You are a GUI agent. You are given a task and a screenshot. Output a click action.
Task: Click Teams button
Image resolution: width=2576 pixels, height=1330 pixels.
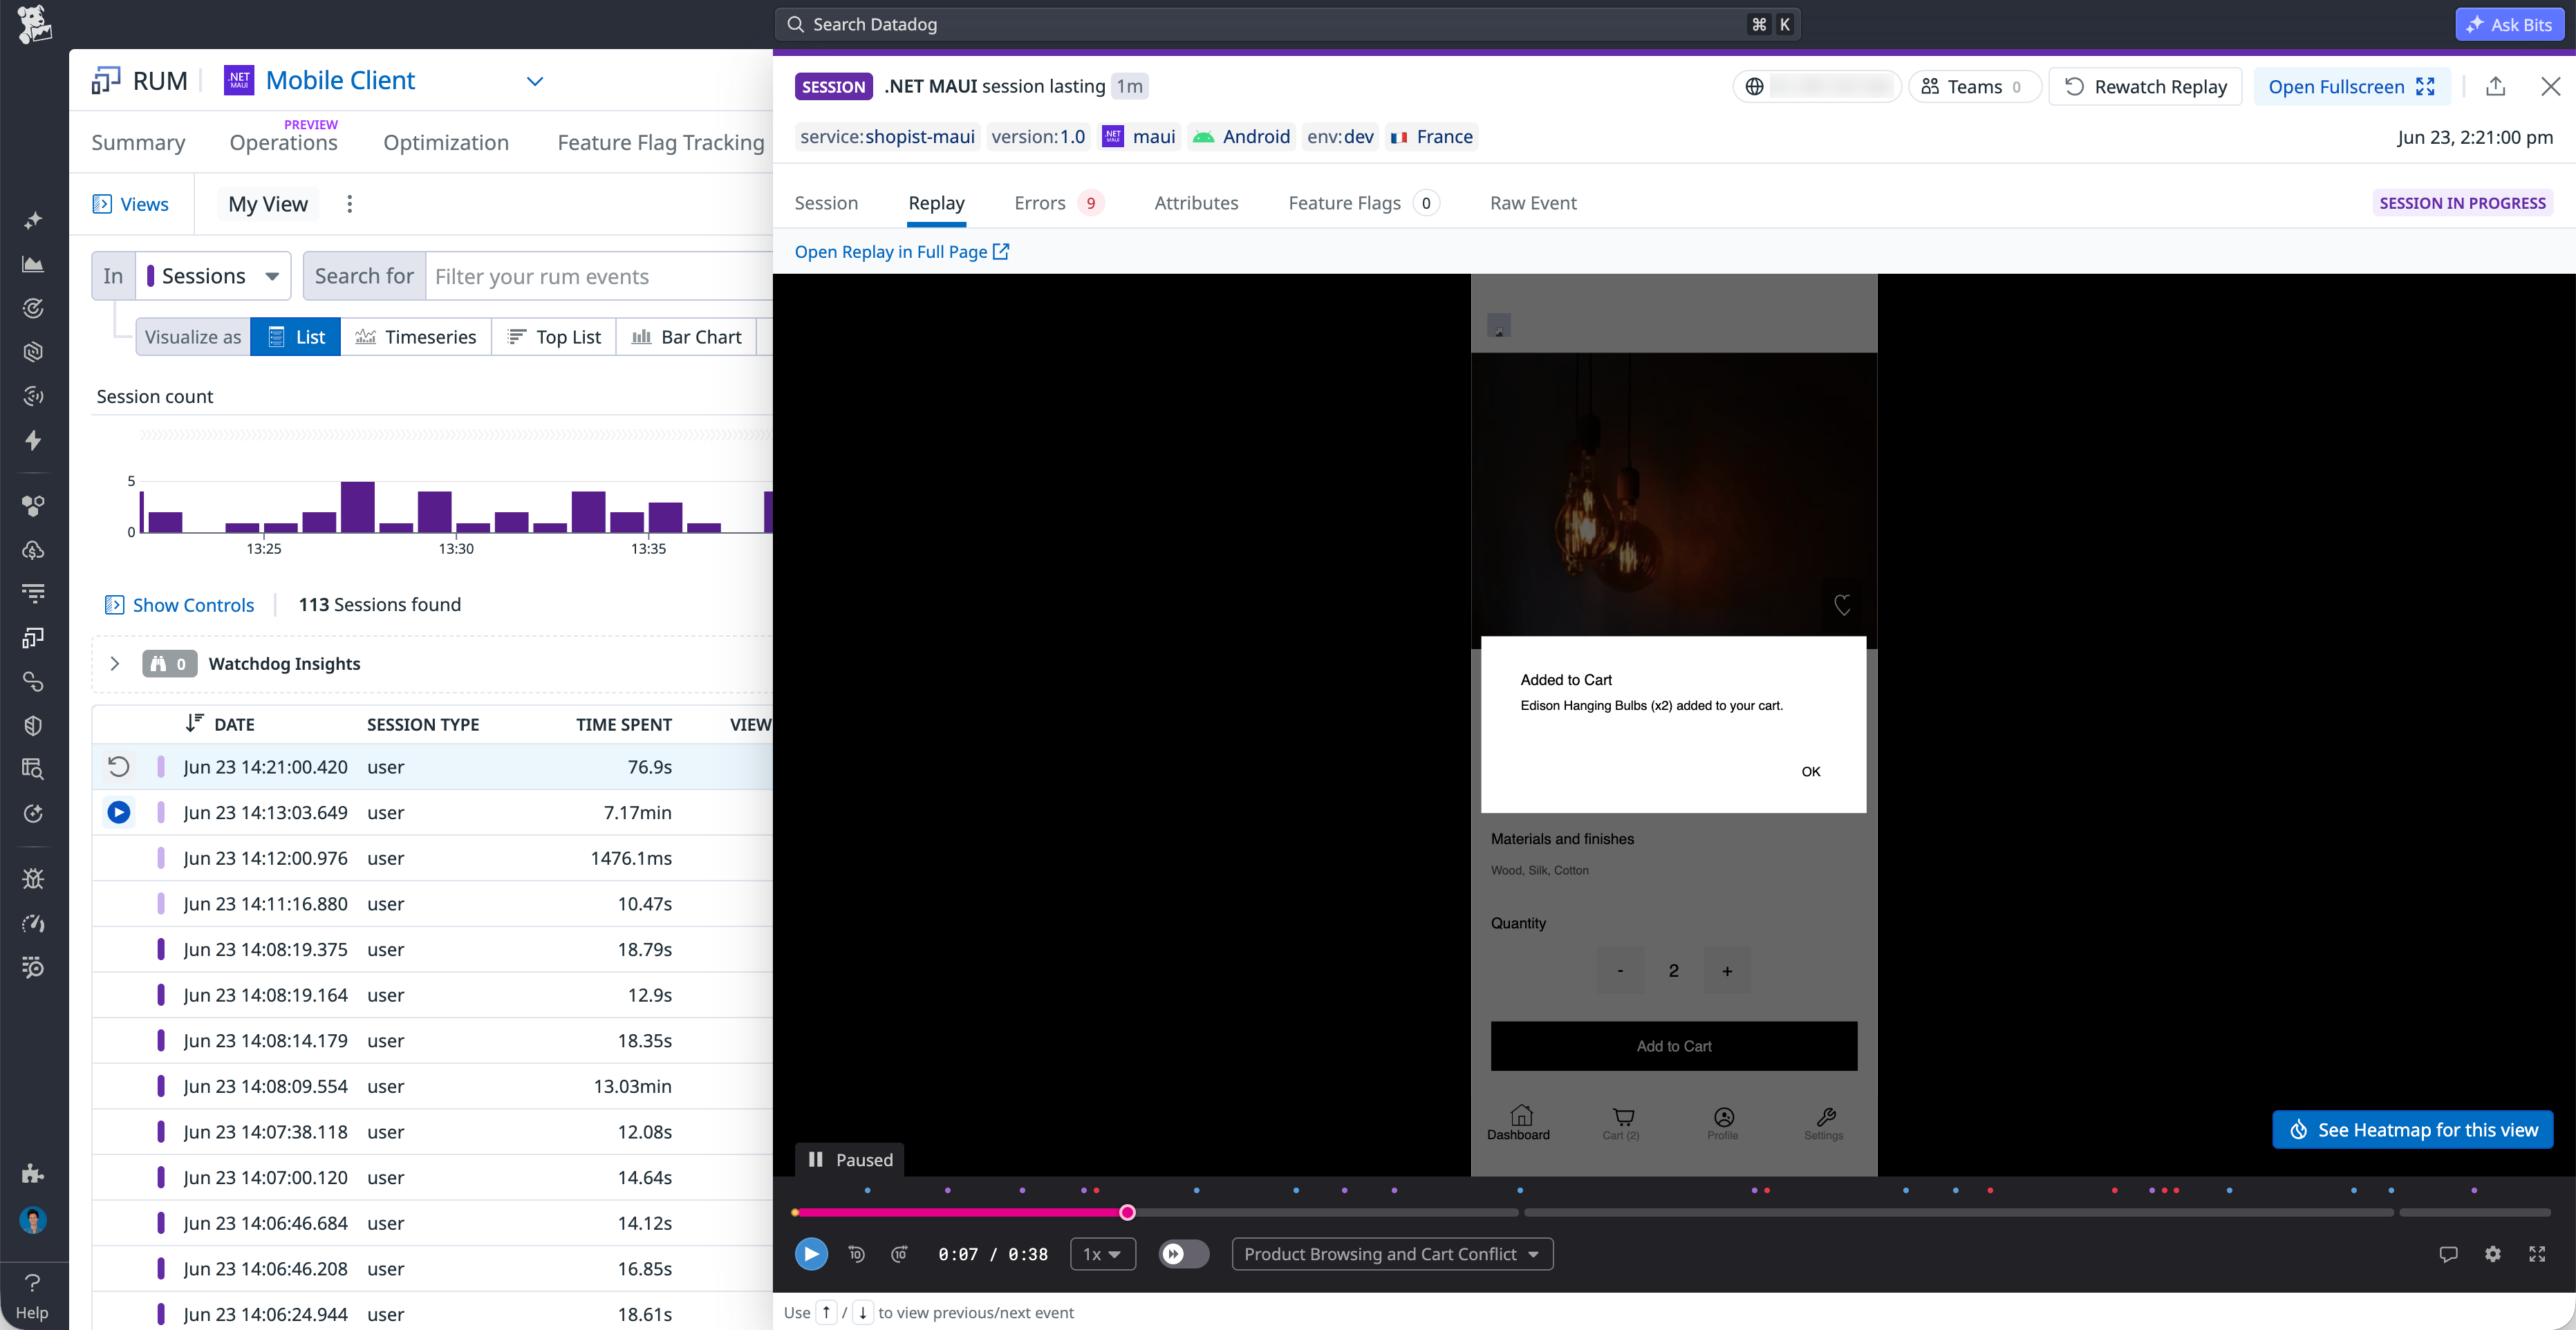pos(1974,87)
